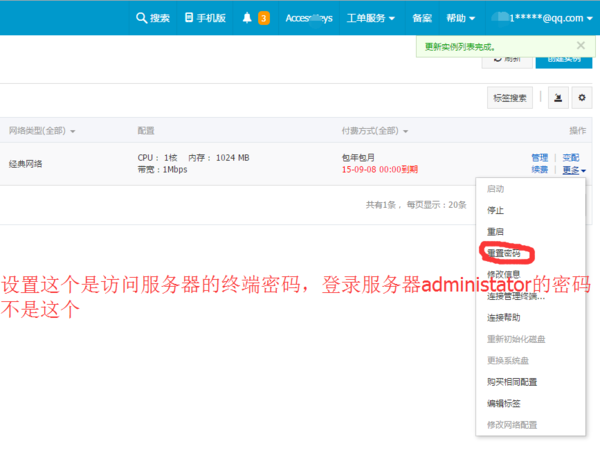Click the 标签搜索 button
600x464 pixels.
(x=510, y=97)
